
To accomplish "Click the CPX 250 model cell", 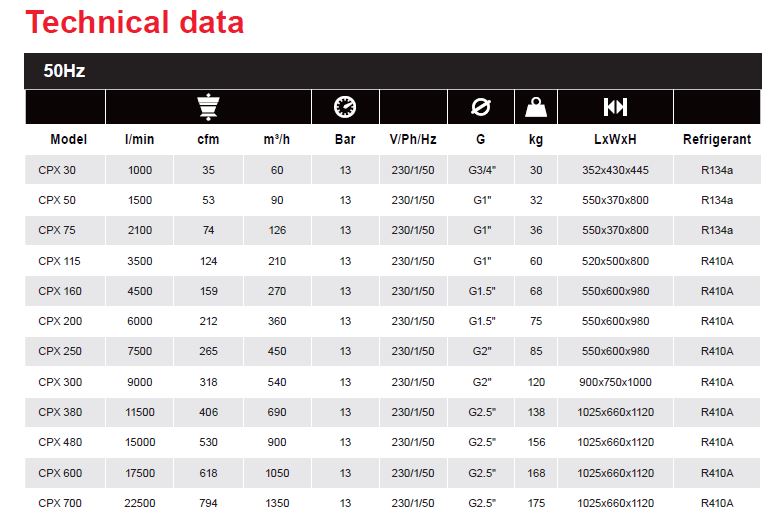I will 60,351.
